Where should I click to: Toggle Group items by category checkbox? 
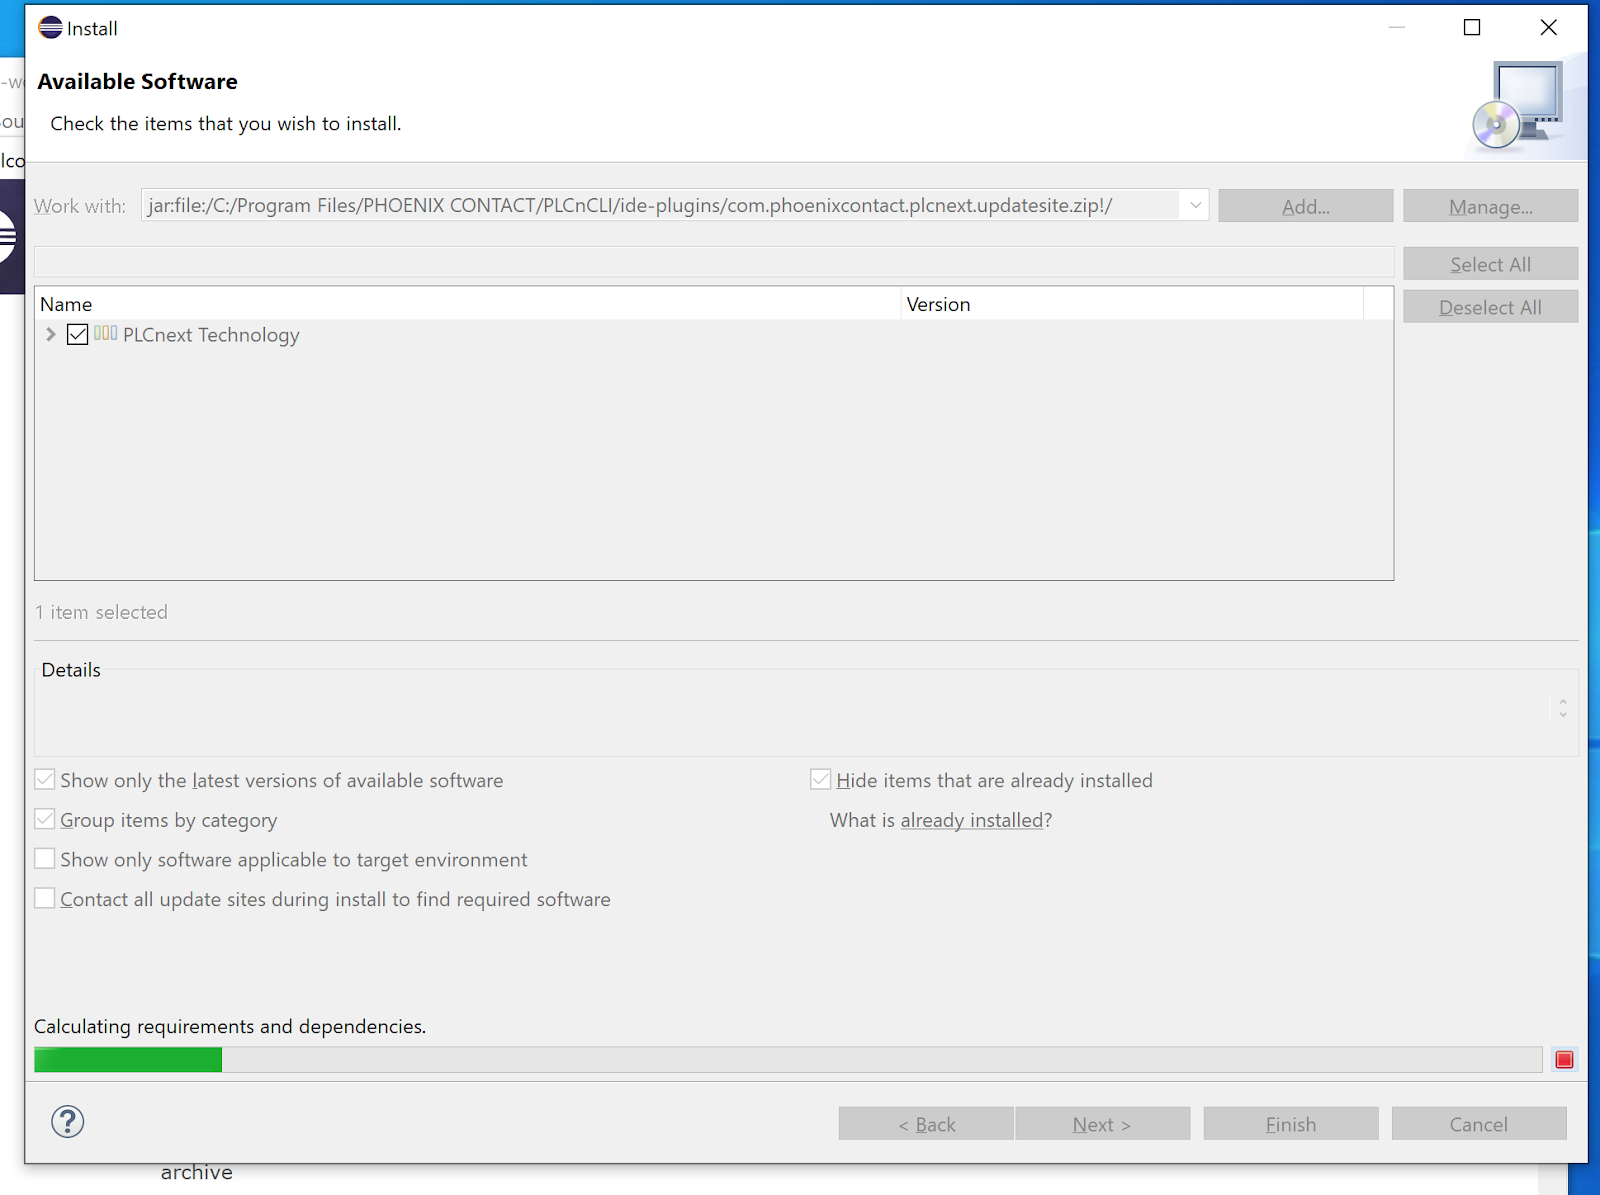[x=45, y=819]
